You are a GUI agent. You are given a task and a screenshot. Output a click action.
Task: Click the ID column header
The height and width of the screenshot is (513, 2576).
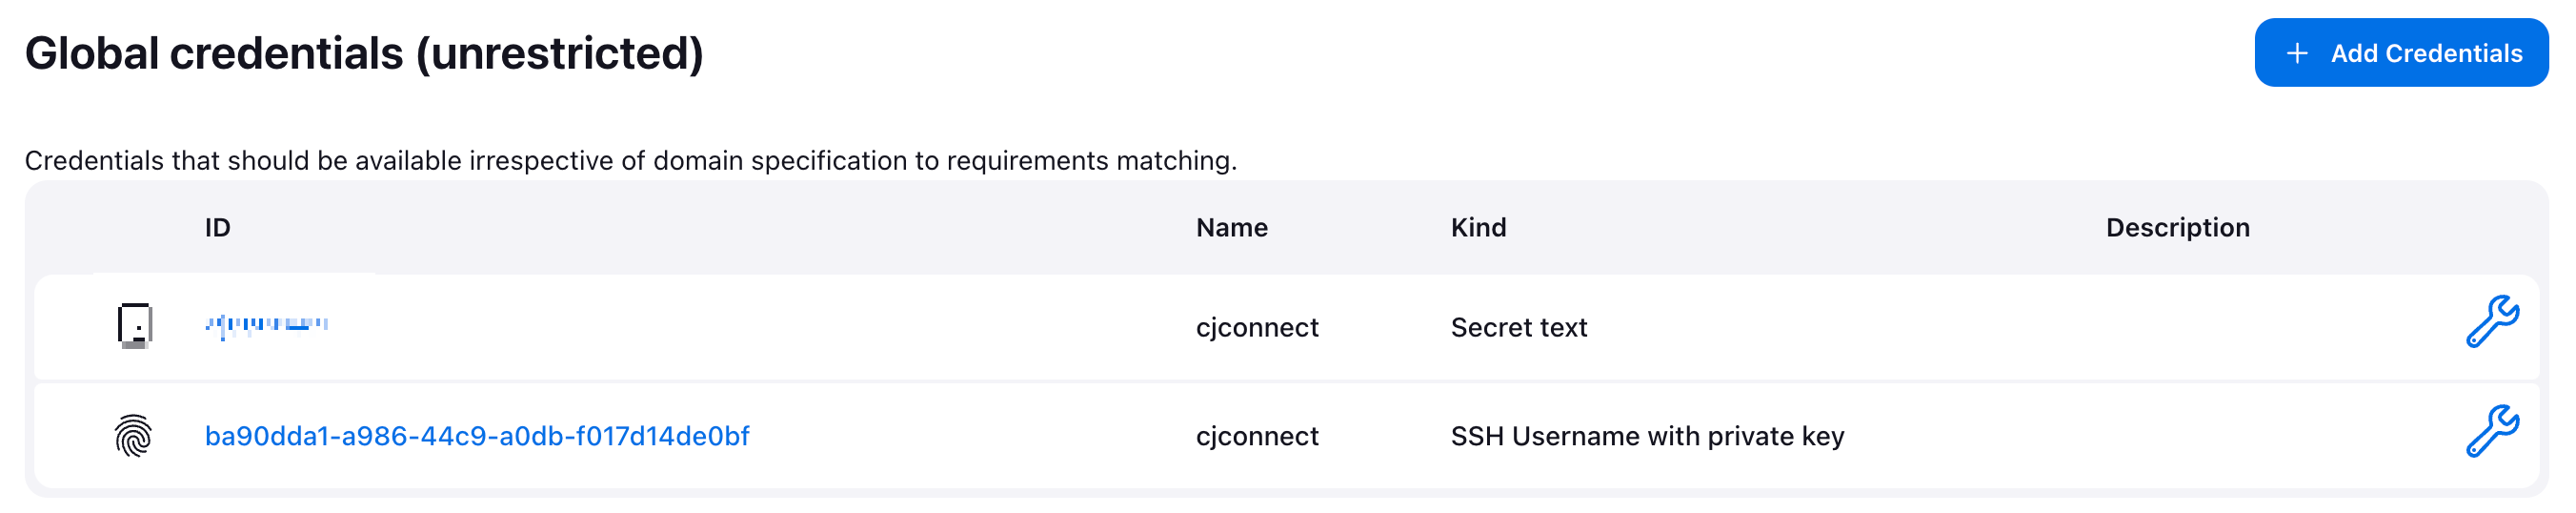pyautogui.click(x=217, y=228)
